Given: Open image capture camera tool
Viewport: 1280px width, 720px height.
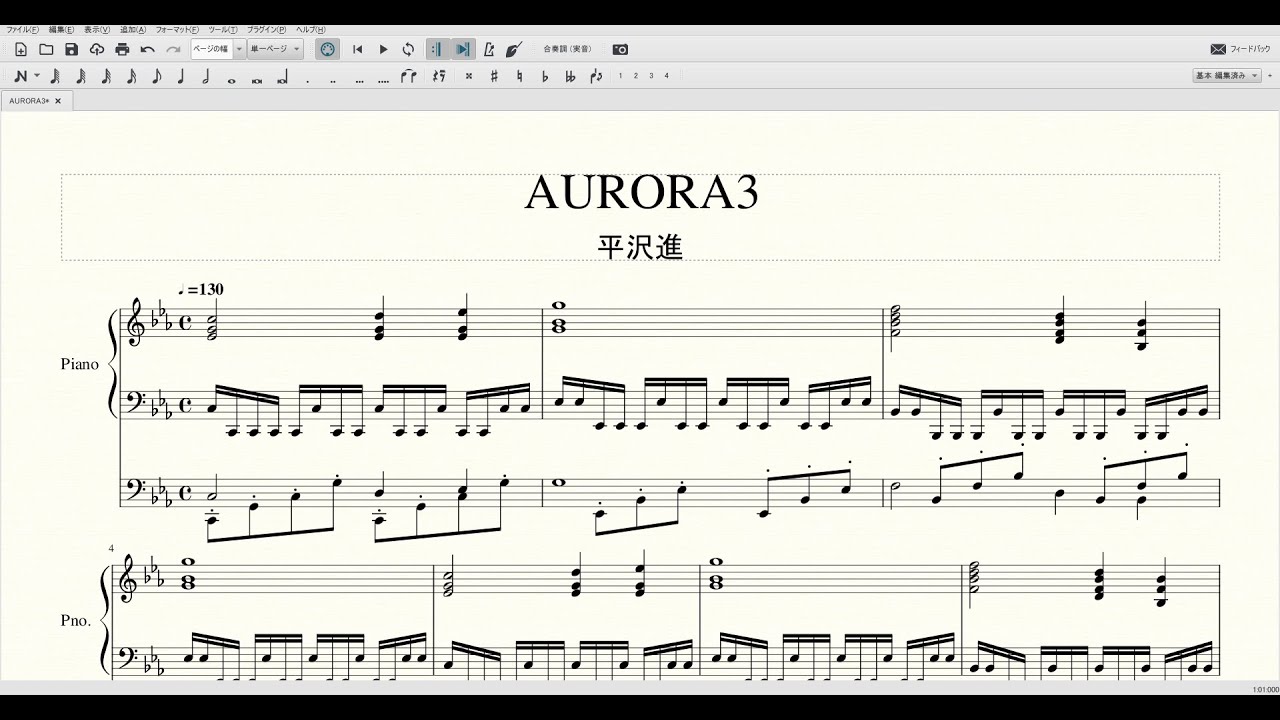Looking at the screenshot, I should point(620,49).
